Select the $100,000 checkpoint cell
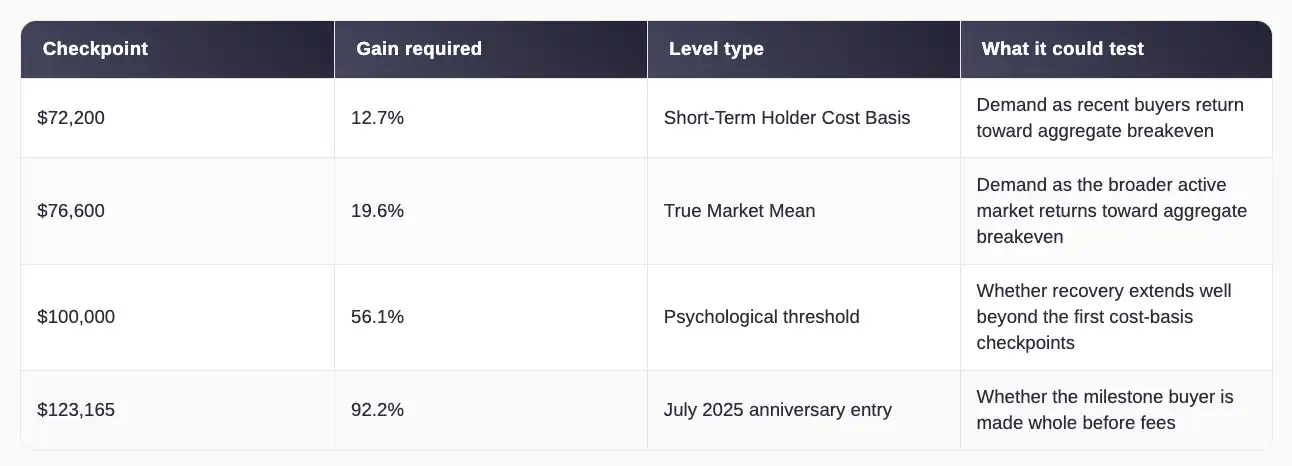Screen dimensions: 1292x466 click(177, 317)
